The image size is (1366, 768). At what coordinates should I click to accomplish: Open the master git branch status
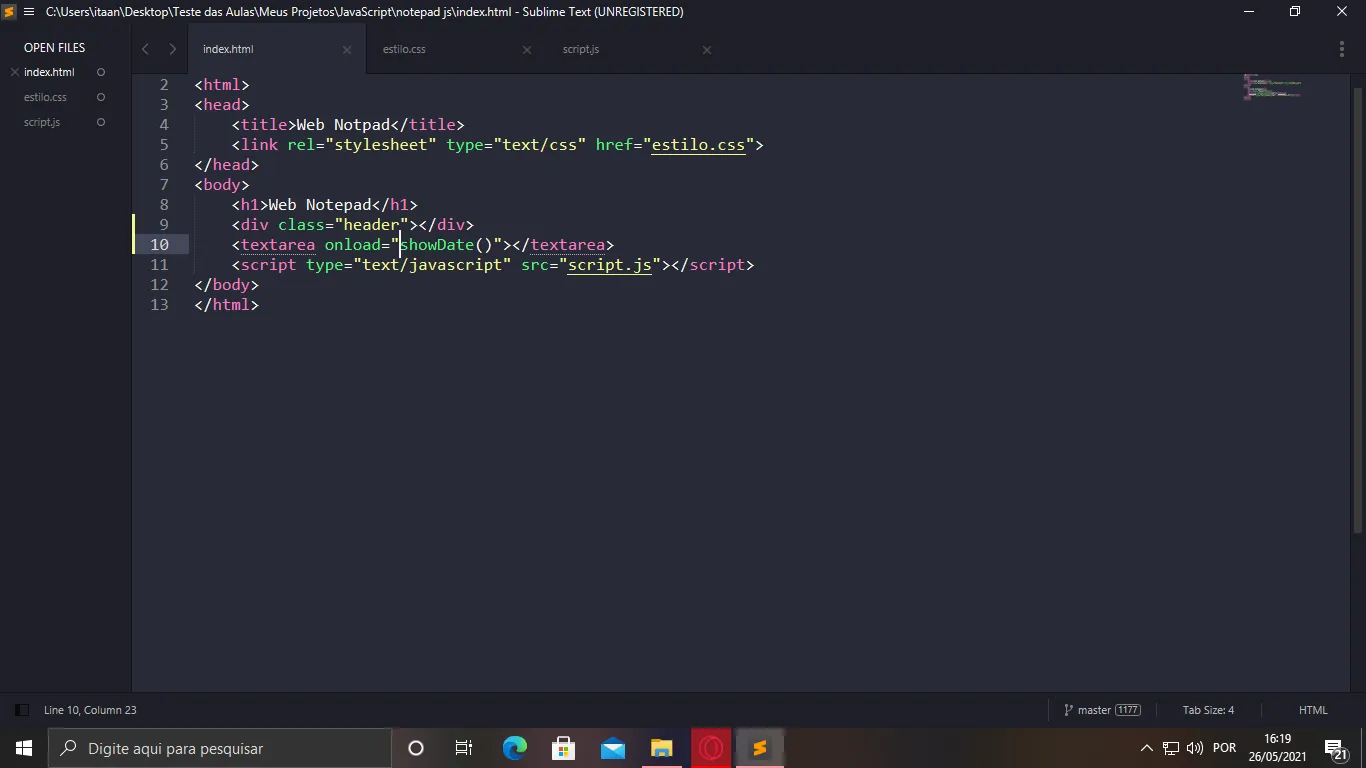click(1101, 710)
